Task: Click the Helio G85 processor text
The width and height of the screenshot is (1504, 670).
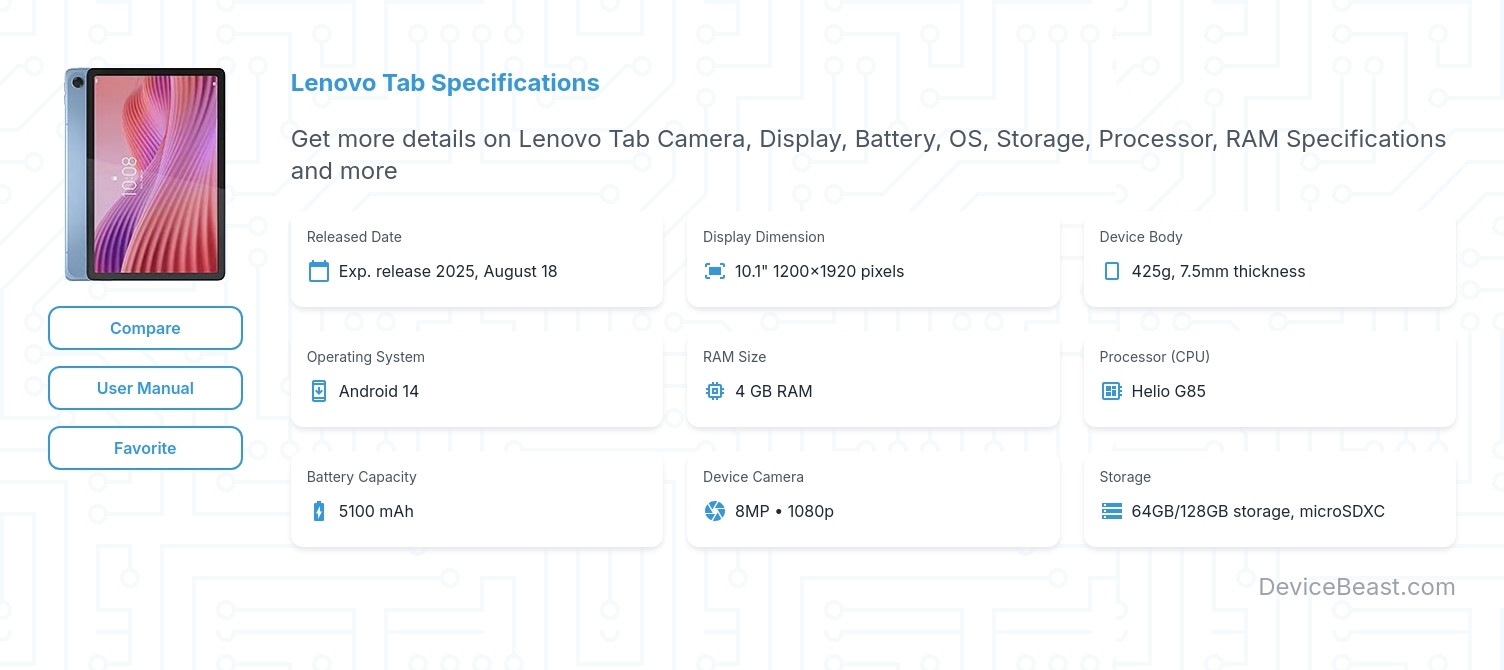Action: pyautogui.click(x=1168, y=391)
